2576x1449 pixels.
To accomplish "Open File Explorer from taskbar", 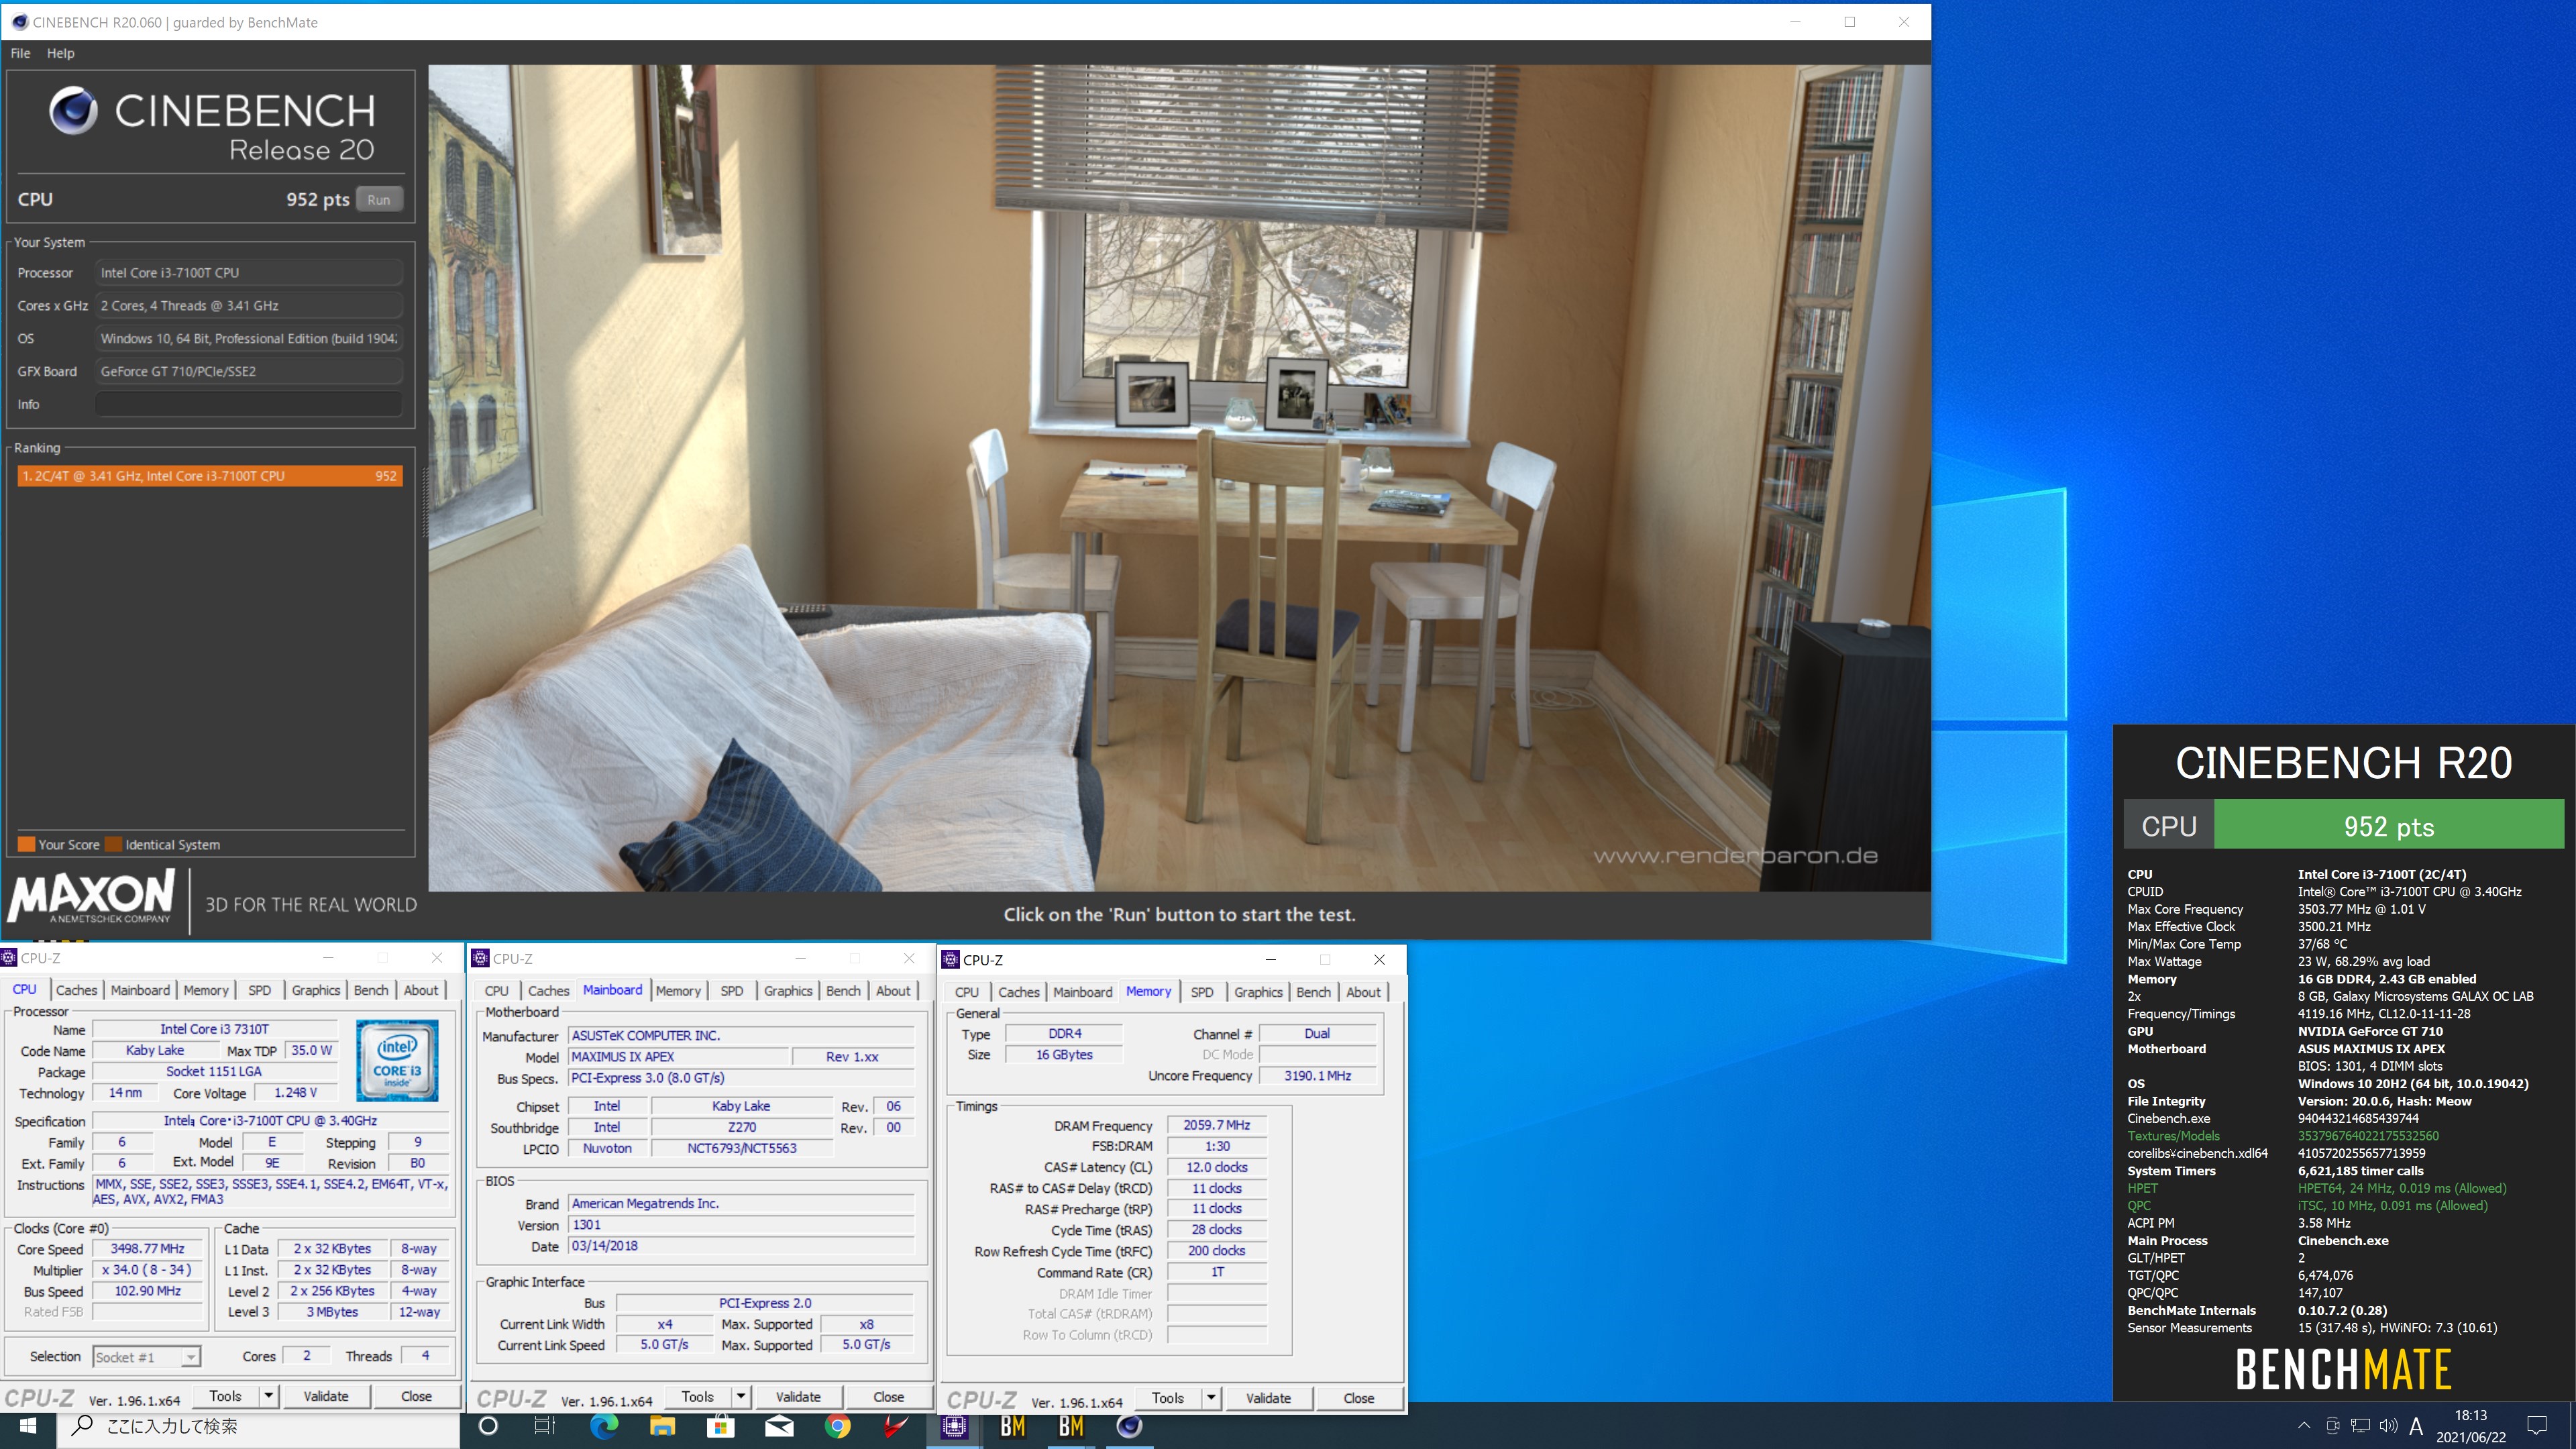I will [x=662, y=1426].
